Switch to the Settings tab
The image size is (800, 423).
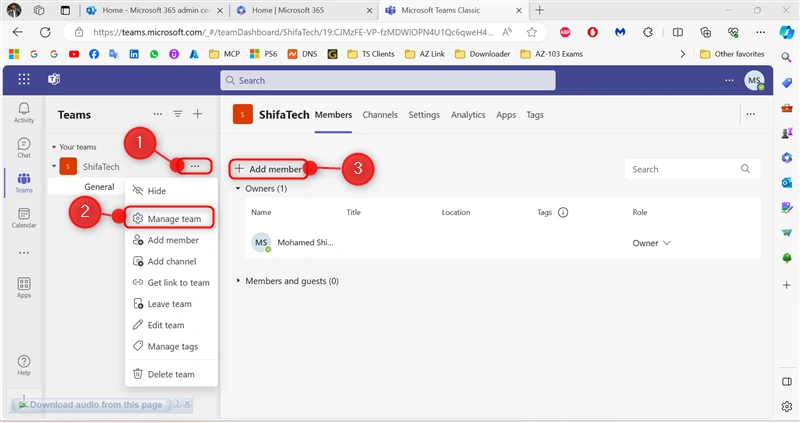pyautogui.click(x=423, y=115)
